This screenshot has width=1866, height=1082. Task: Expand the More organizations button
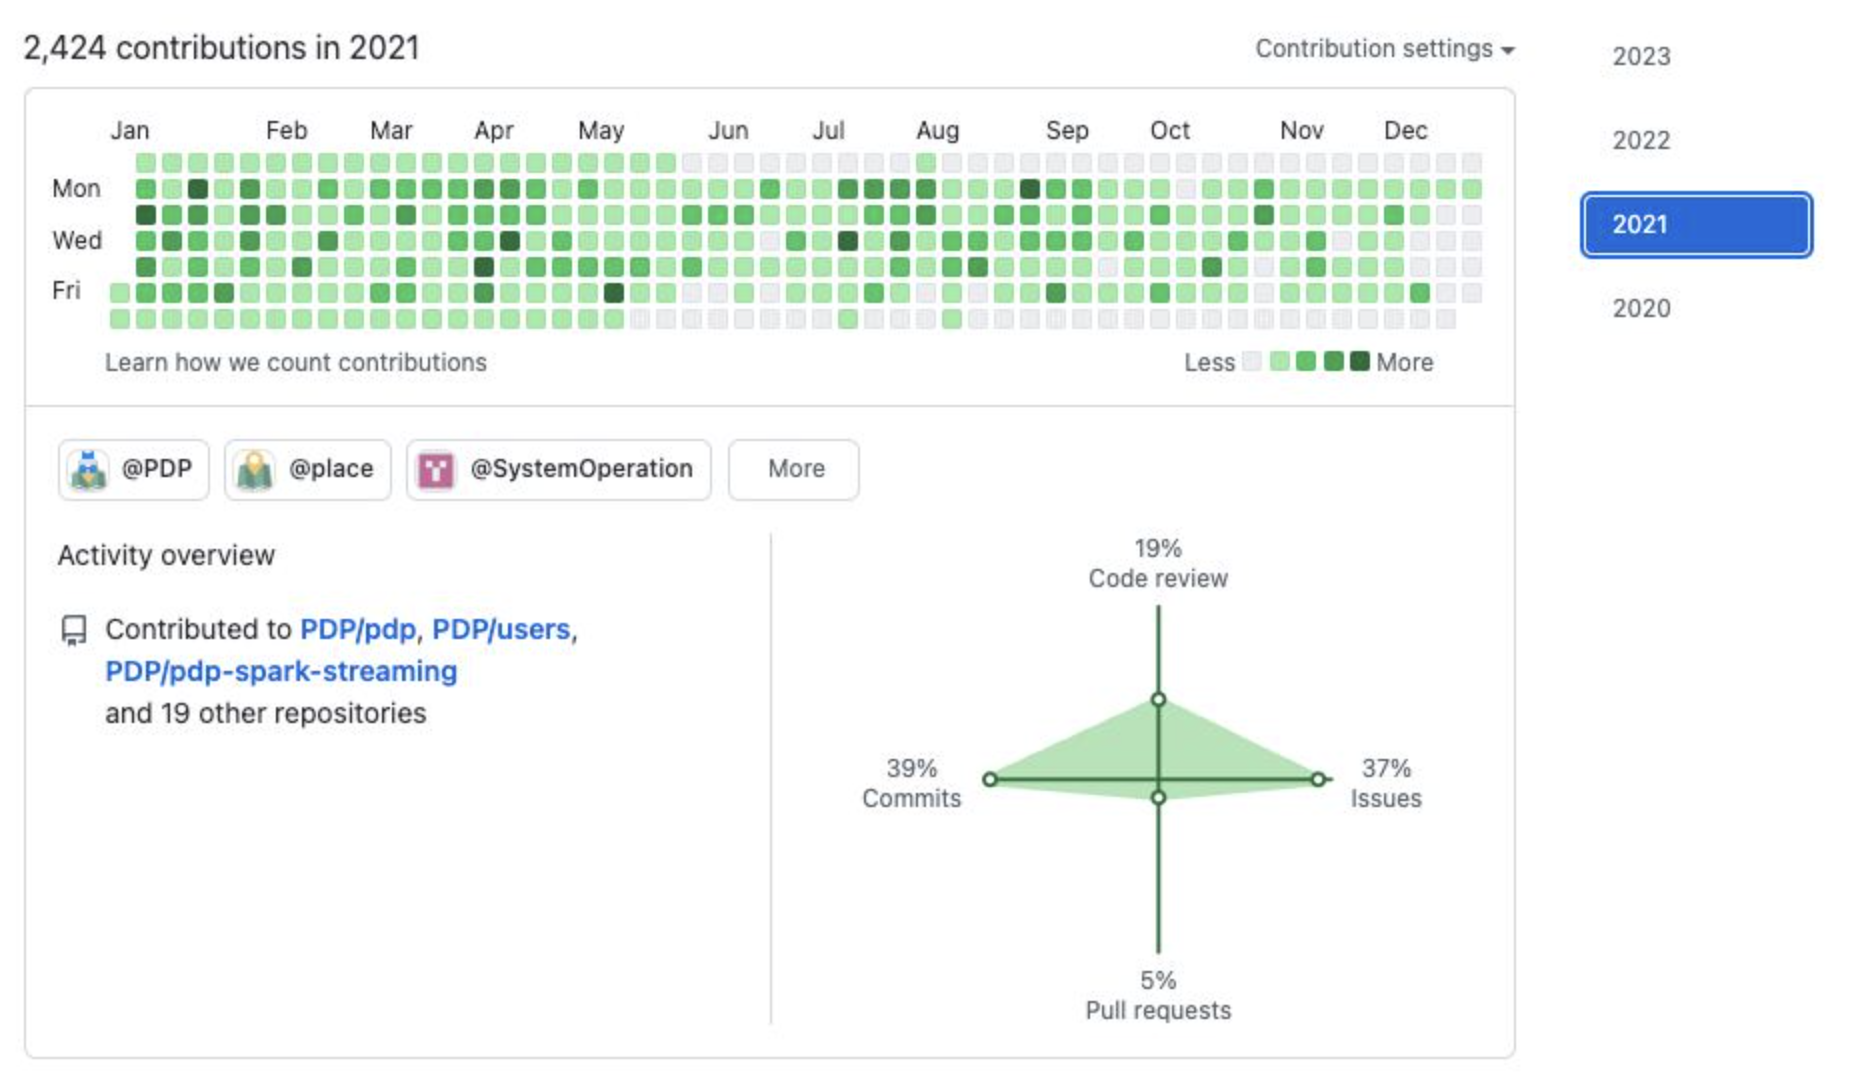pyautogui.click(x=794, y=469)
